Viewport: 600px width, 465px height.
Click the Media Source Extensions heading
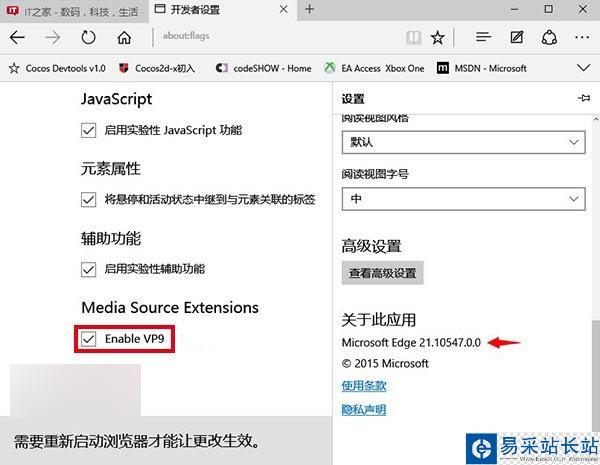pos(170,308)
